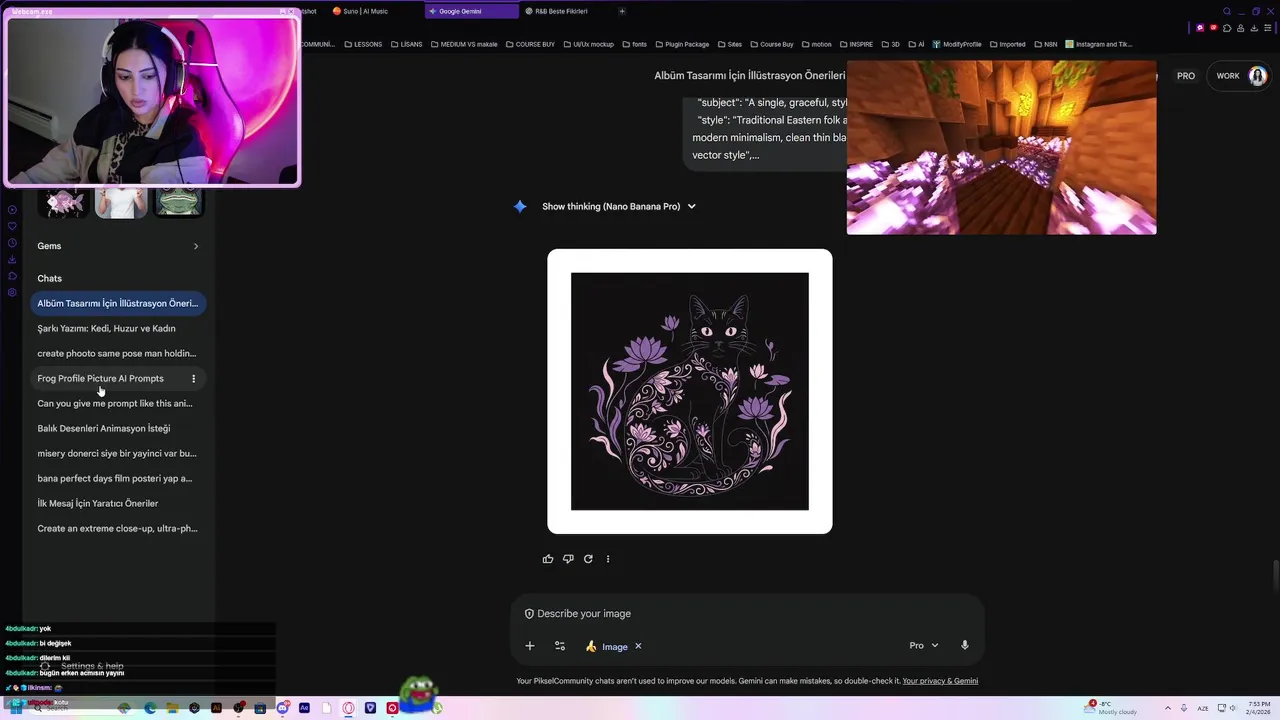Dislike the generated cat image response

click(568, 559)
